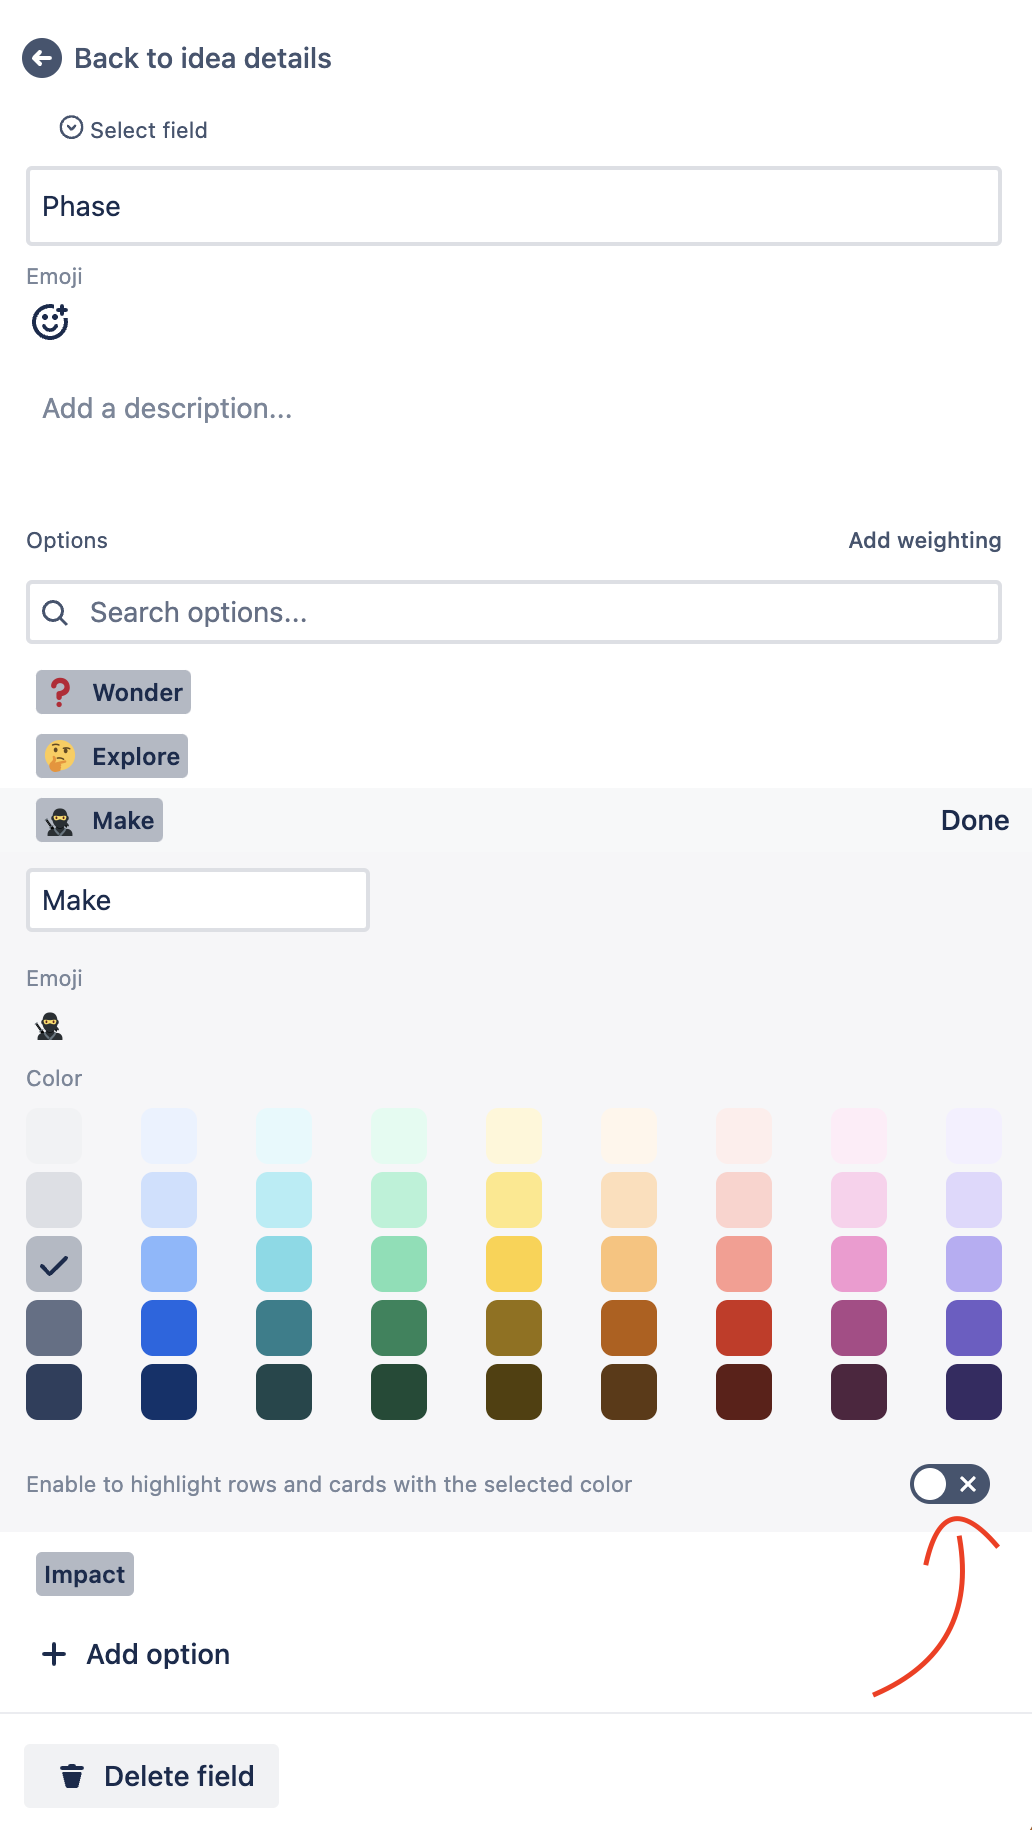The width and height of the screenshot is (1032, 1830).
Task: Click the back arrow circle icon
Action: pos(40,58)
